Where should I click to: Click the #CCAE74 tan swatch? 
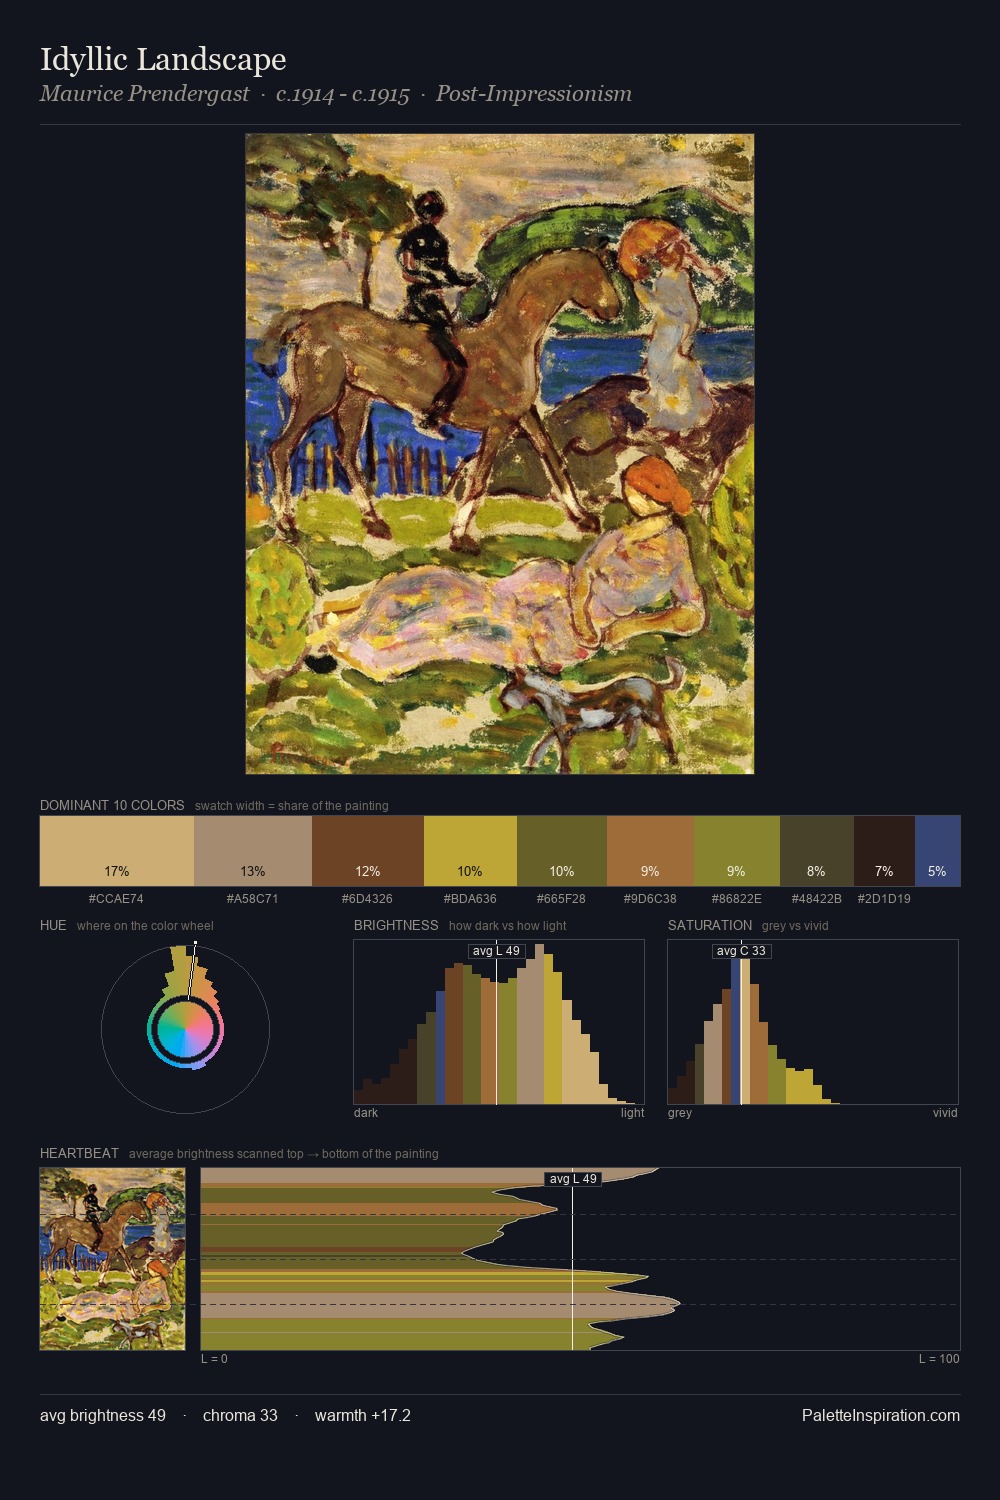pos(117,851)
